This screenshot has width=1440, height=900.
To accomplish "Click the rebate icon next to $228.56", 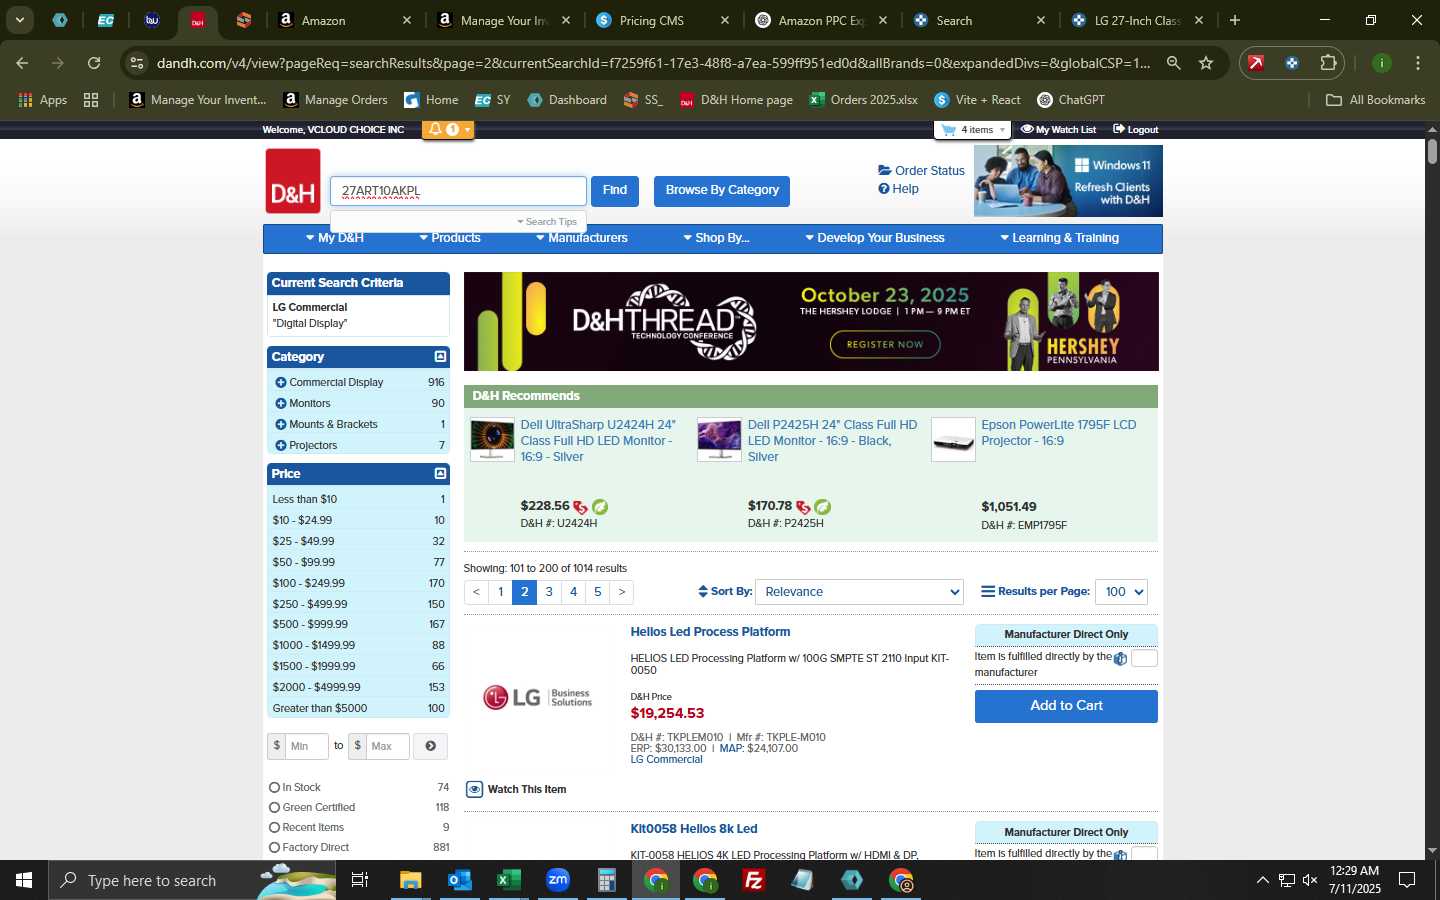I will point(581,507).
